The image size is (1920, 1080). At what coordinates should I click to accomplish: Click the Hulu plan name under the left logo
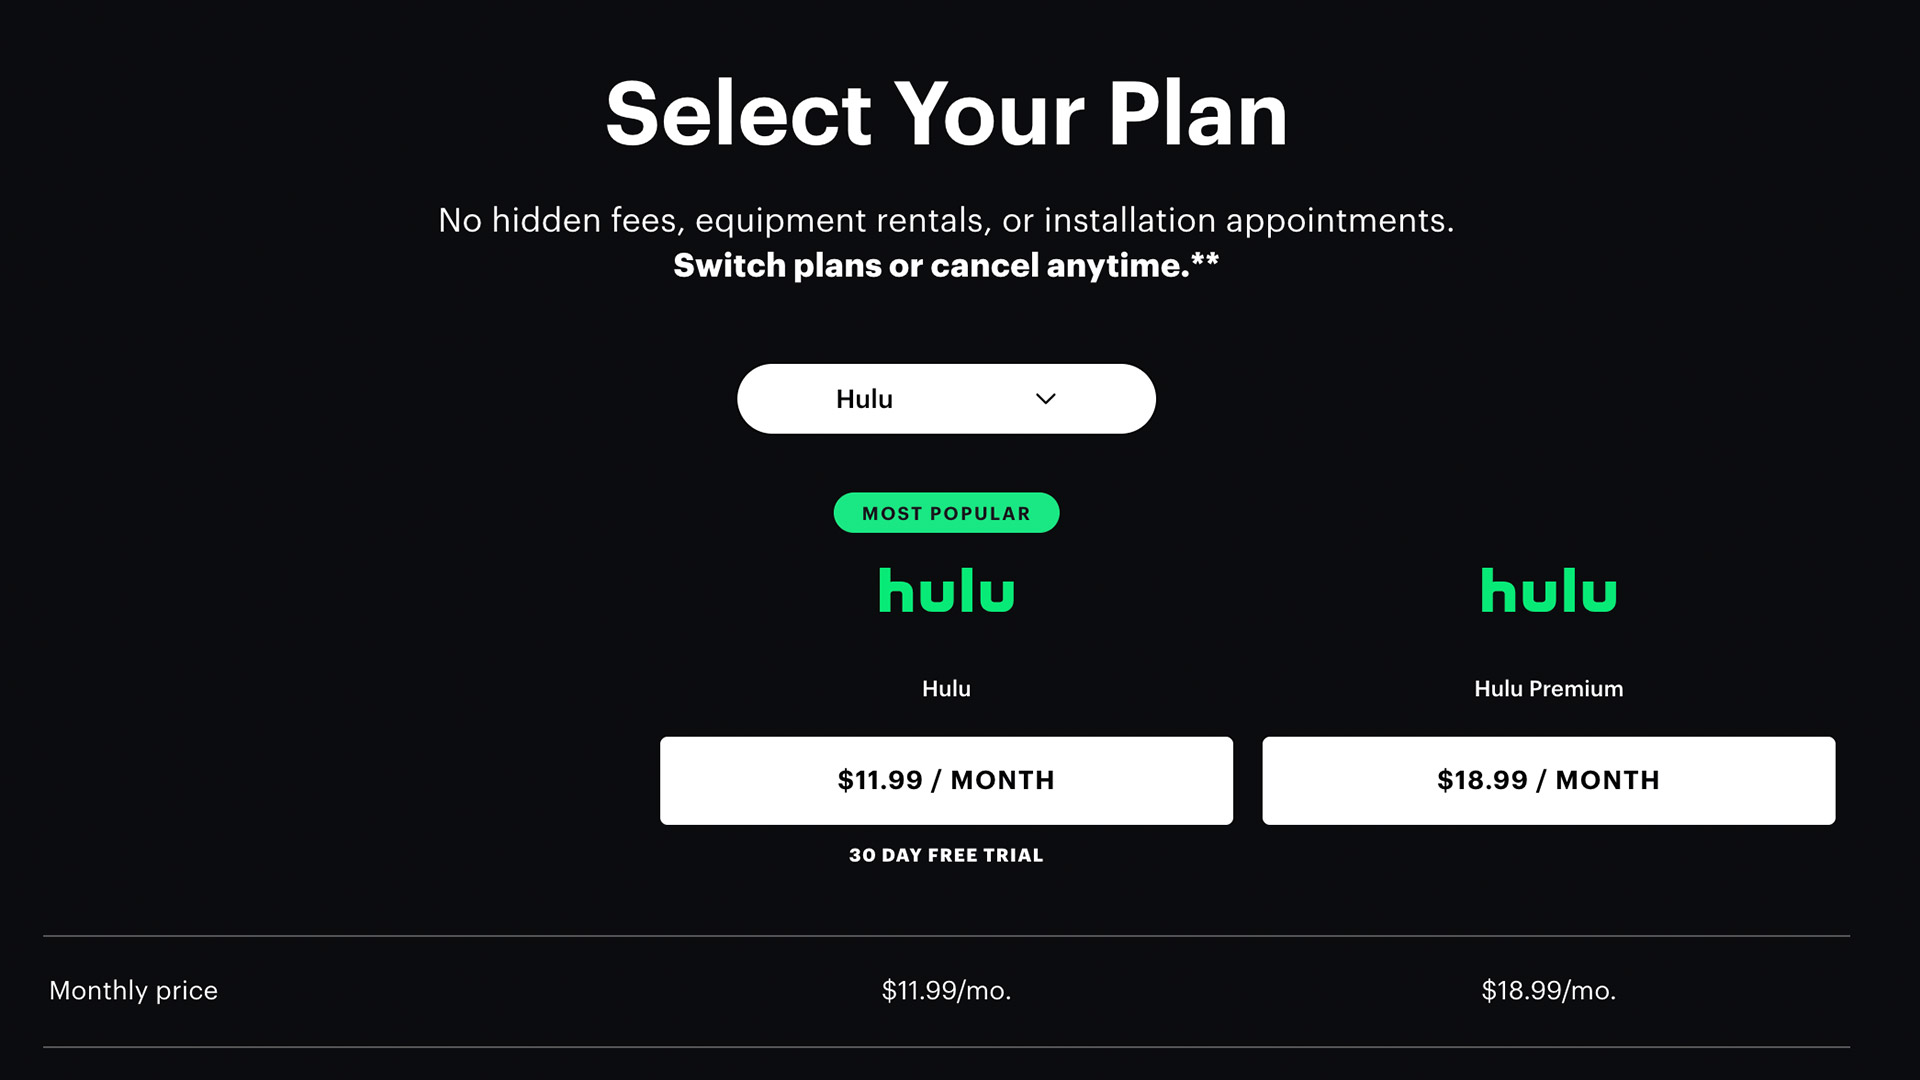[946, 688]
